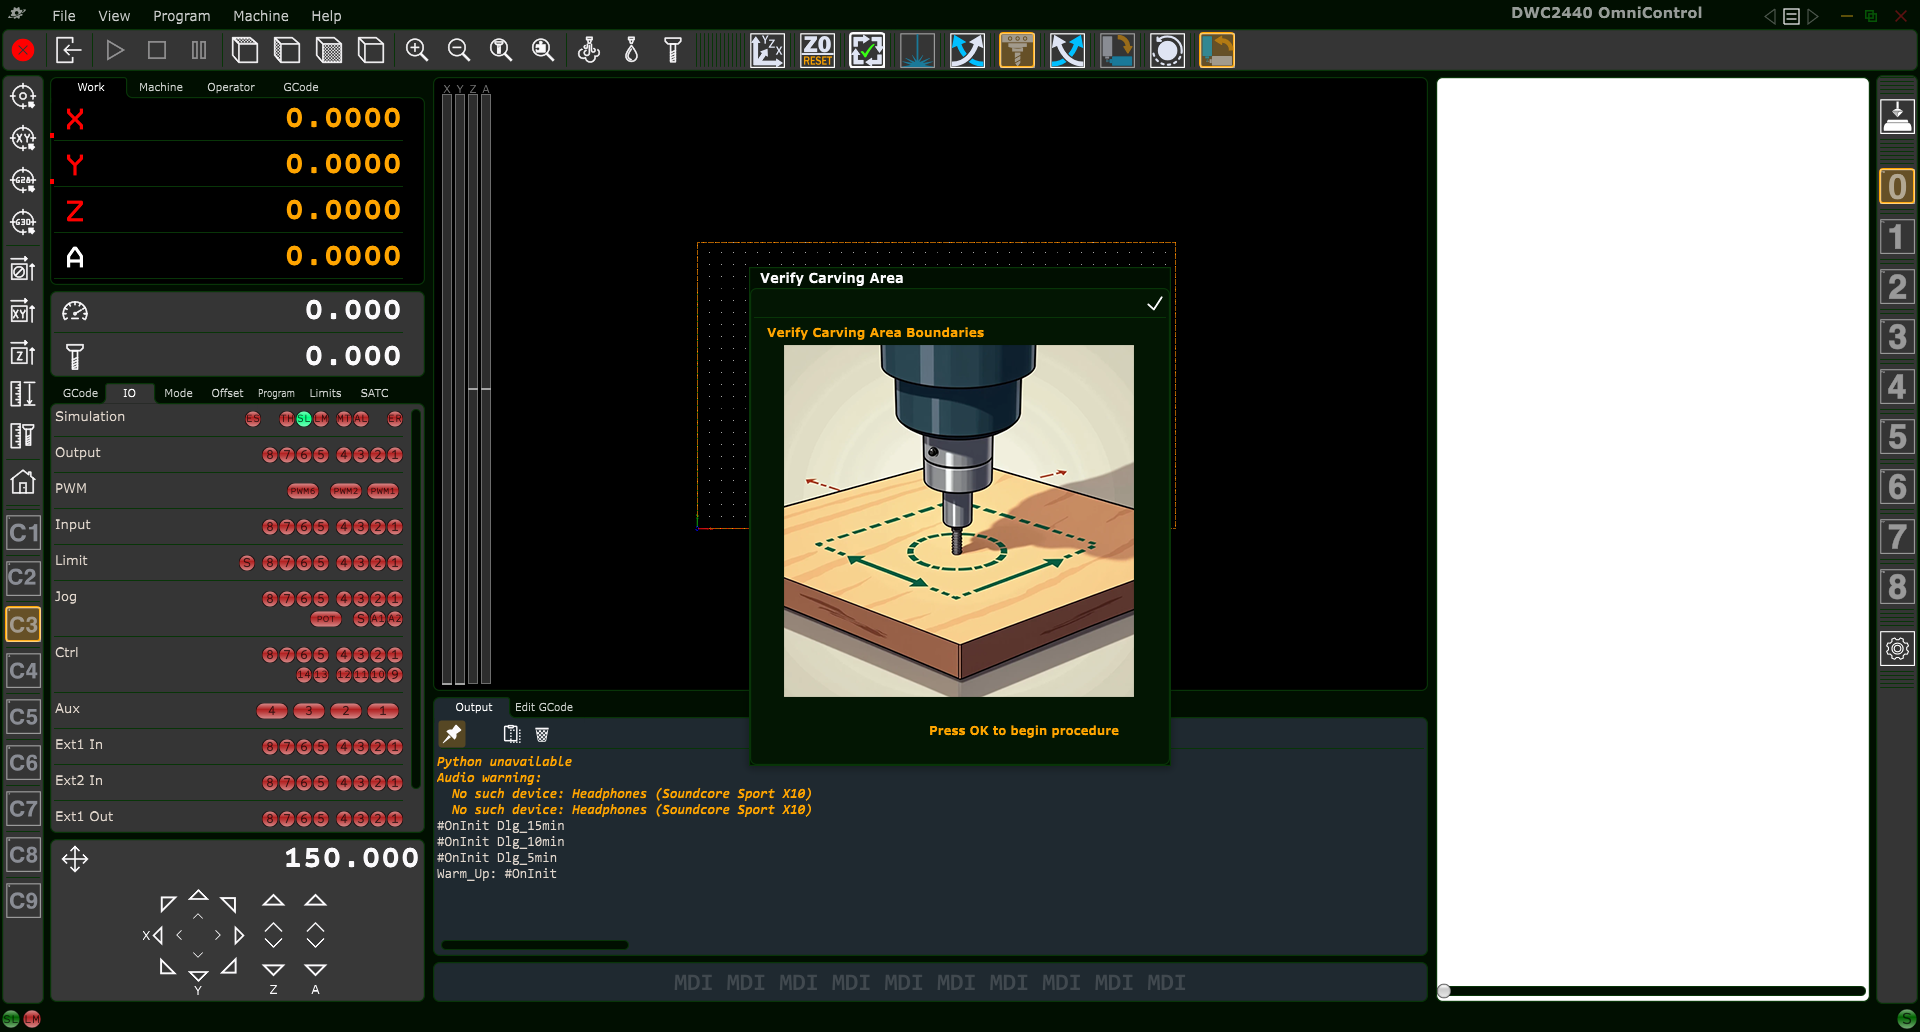Click the home icon in the left sidebar
This screenshot has width=1920, height=1032.
click(x=23, y=483)
